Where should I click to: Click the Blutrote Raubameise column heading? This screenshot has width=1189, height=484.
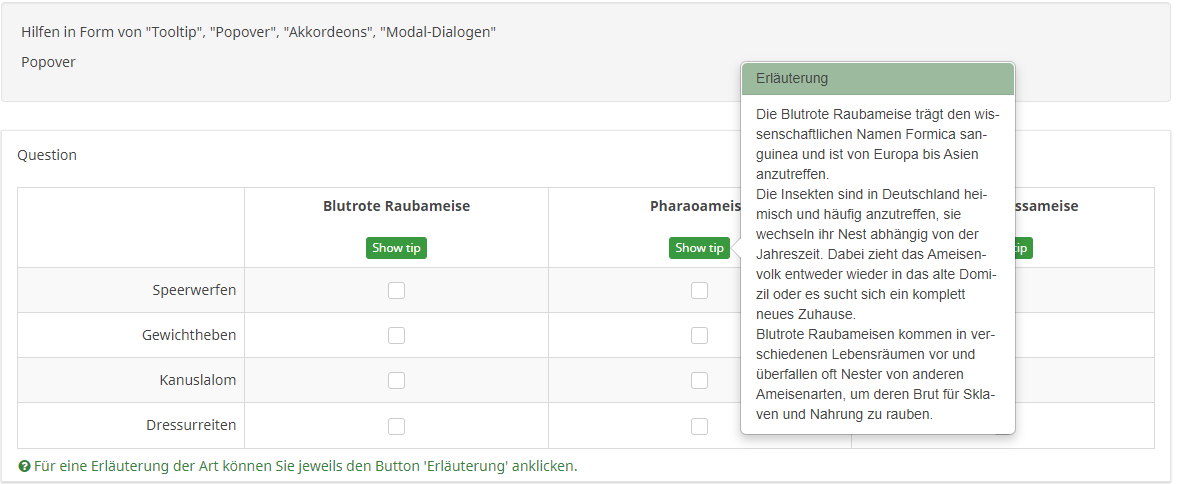[396, 206]
